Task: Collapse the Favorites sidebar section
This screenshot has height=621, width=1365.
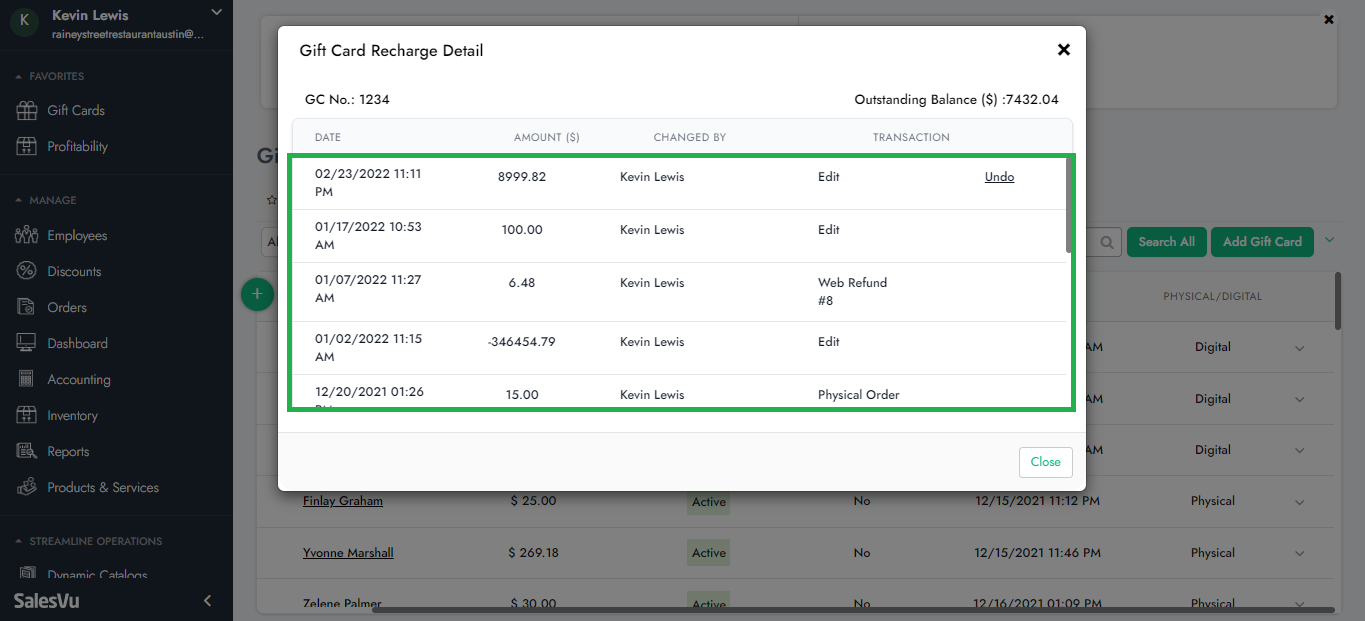Action: (18, 77)
